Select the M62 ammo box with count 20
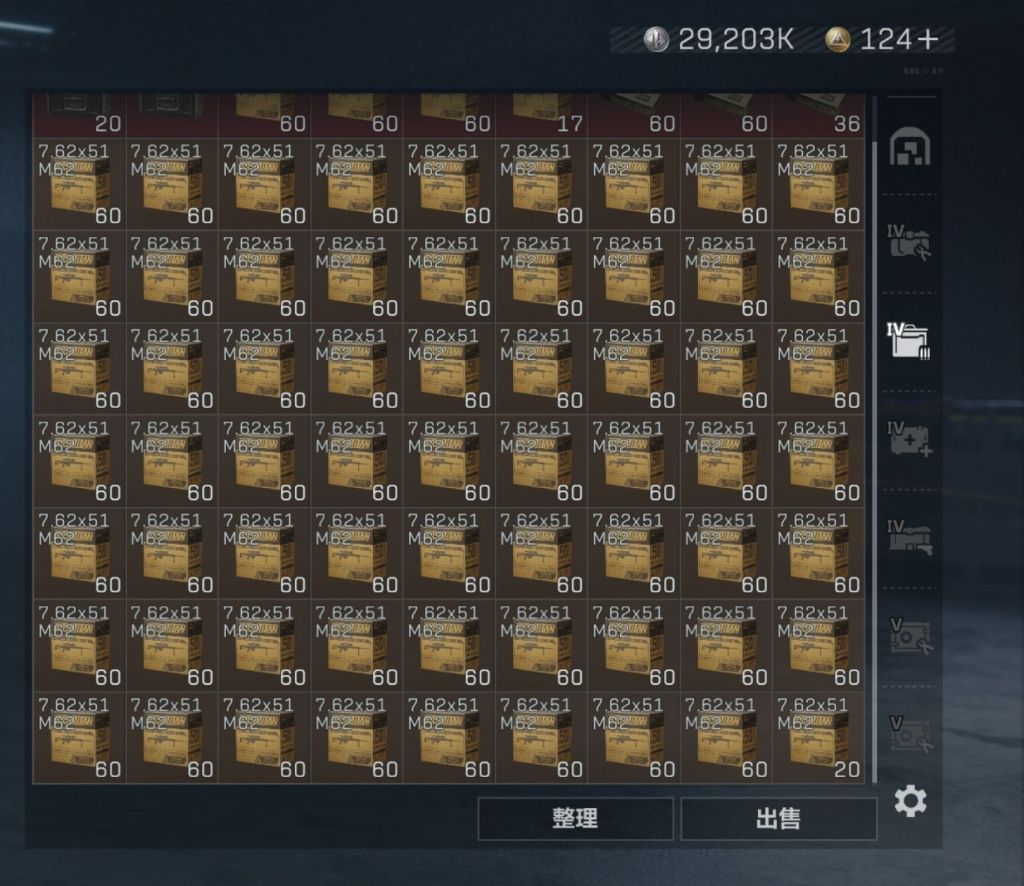This screenshot has height=886, width=1024. tap(818, 737)
